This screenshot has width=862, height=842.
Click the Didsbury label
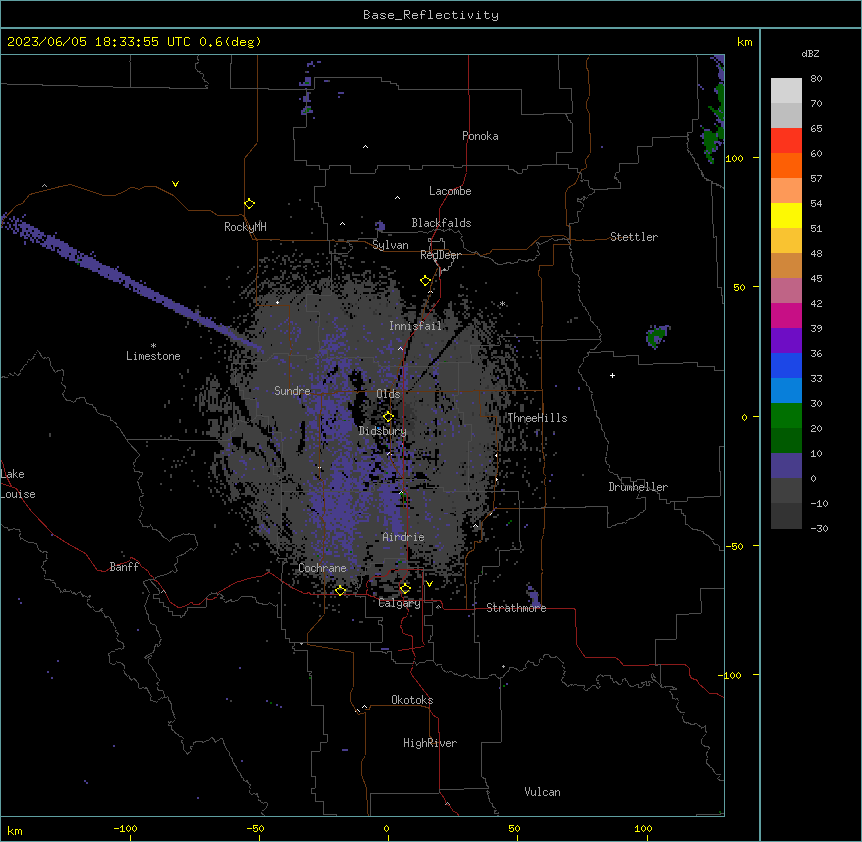(x=383, y=431)
